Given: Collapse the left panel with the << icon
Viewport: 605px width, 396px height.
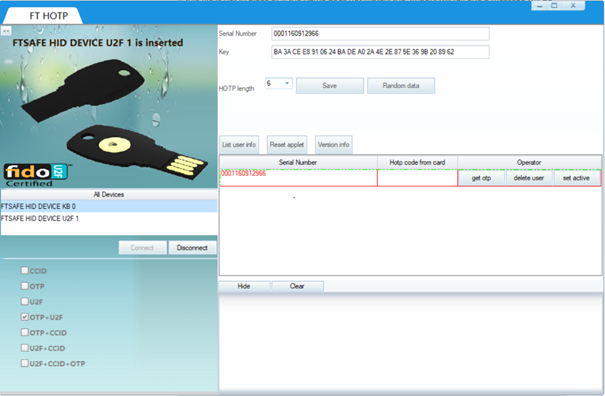Looking at the screenshot, I should pyautogui.click(x=6, y=30).
